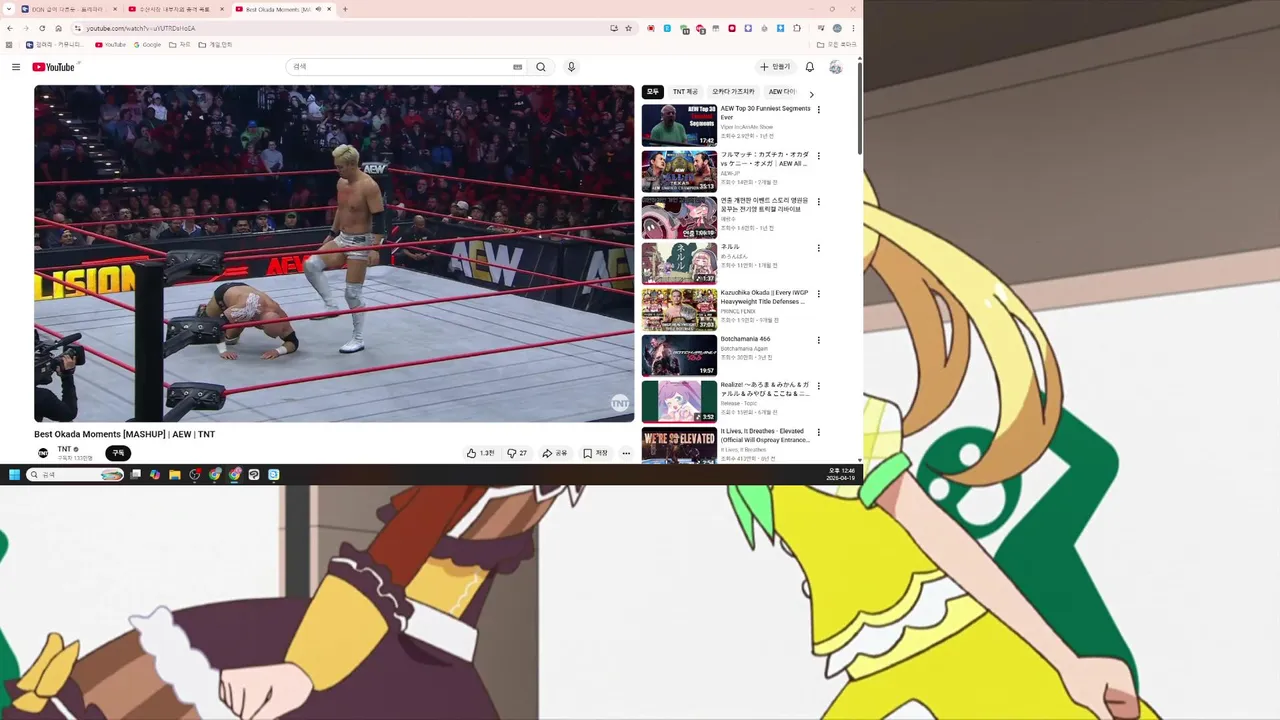The image size is (1280, 720).
Task: Open the ネルル video title
Action: pyautogui.click(x=730, y=247)
